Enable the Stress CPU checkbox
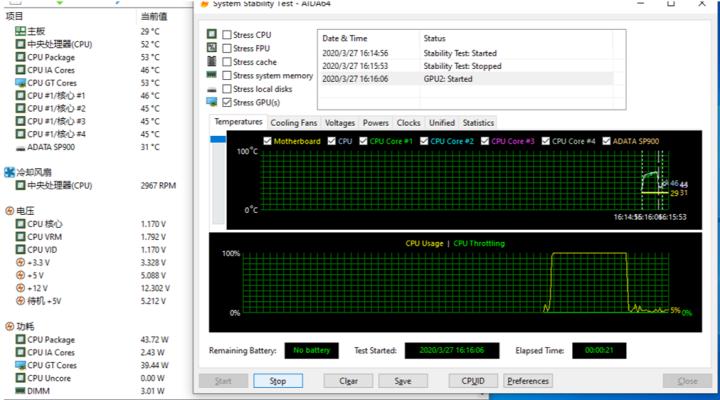Screen dimensions: 720x400 [227, 35]
